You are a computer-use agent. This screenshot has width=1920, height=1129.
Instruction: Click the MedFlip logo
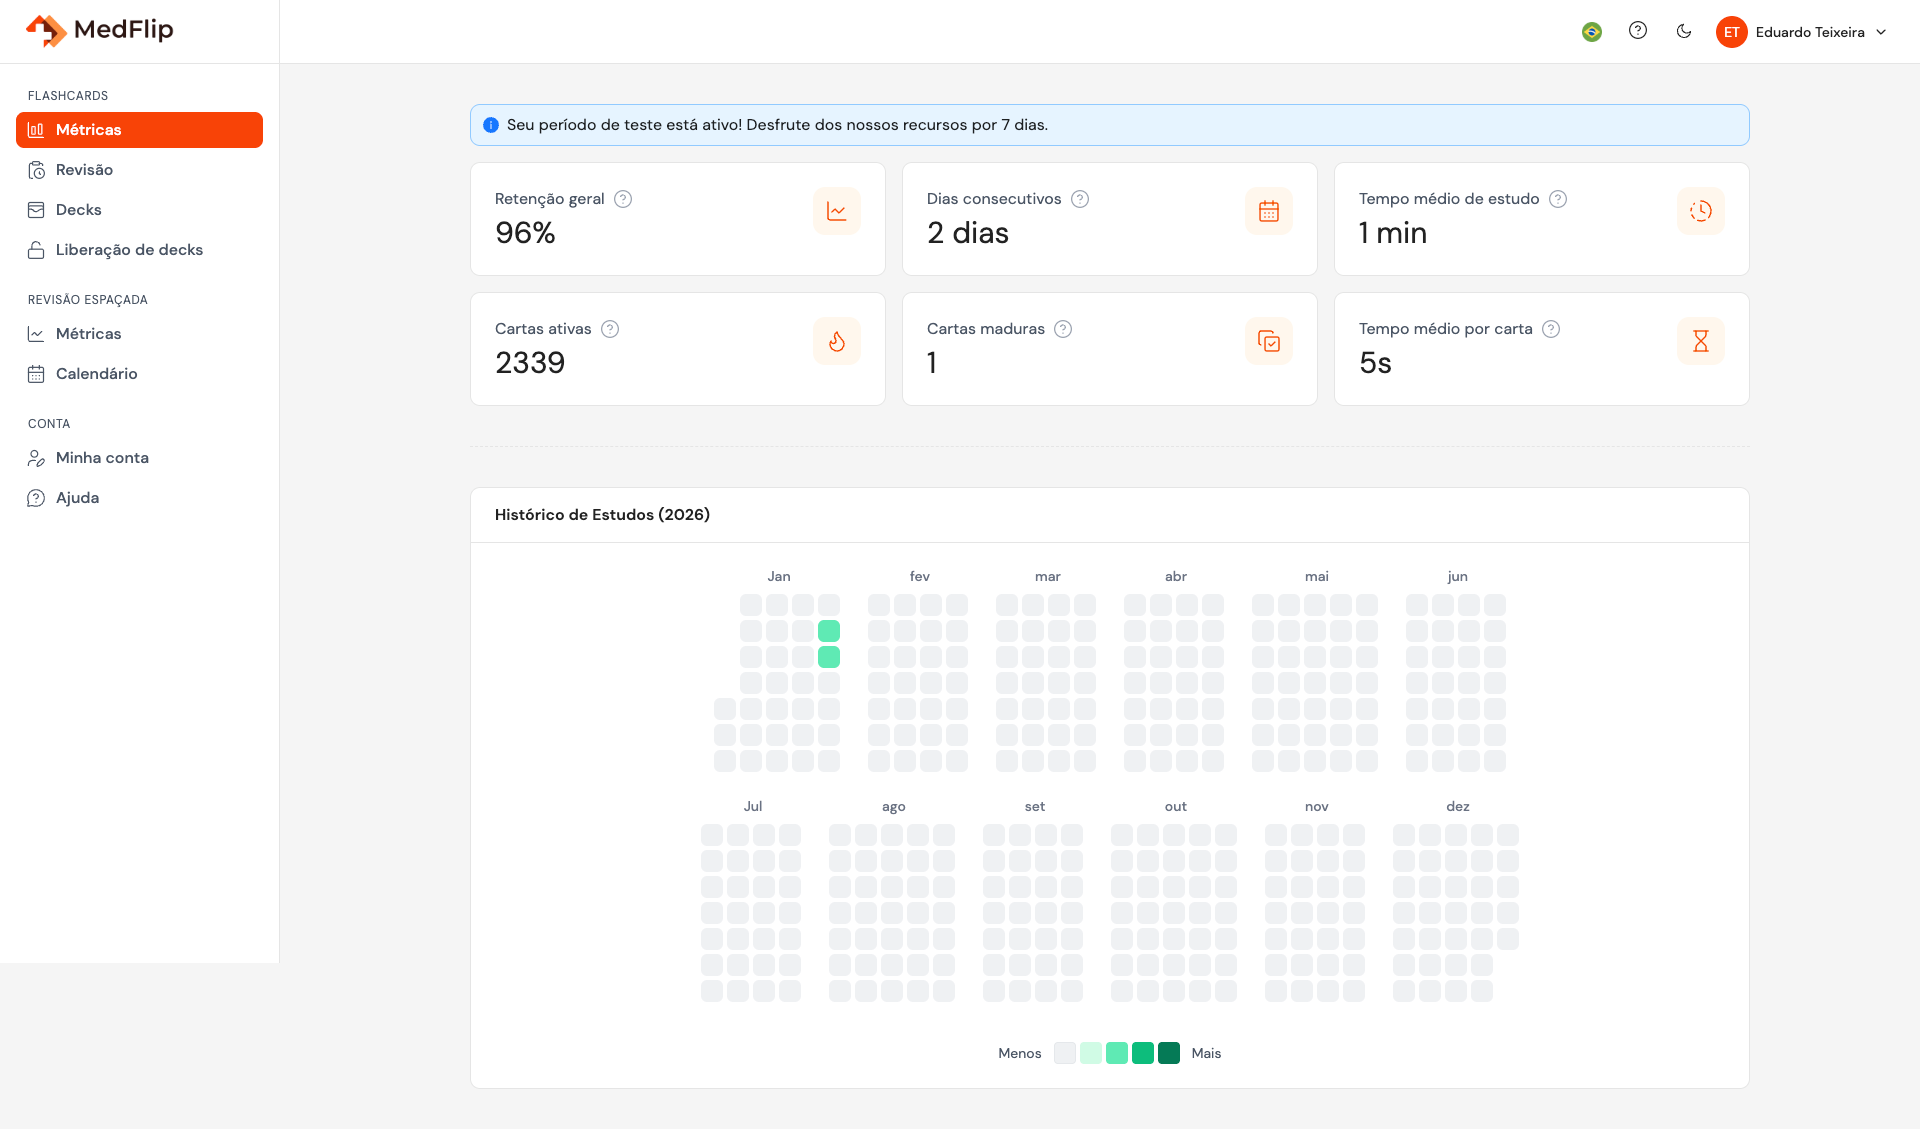[x=99, y=31]
